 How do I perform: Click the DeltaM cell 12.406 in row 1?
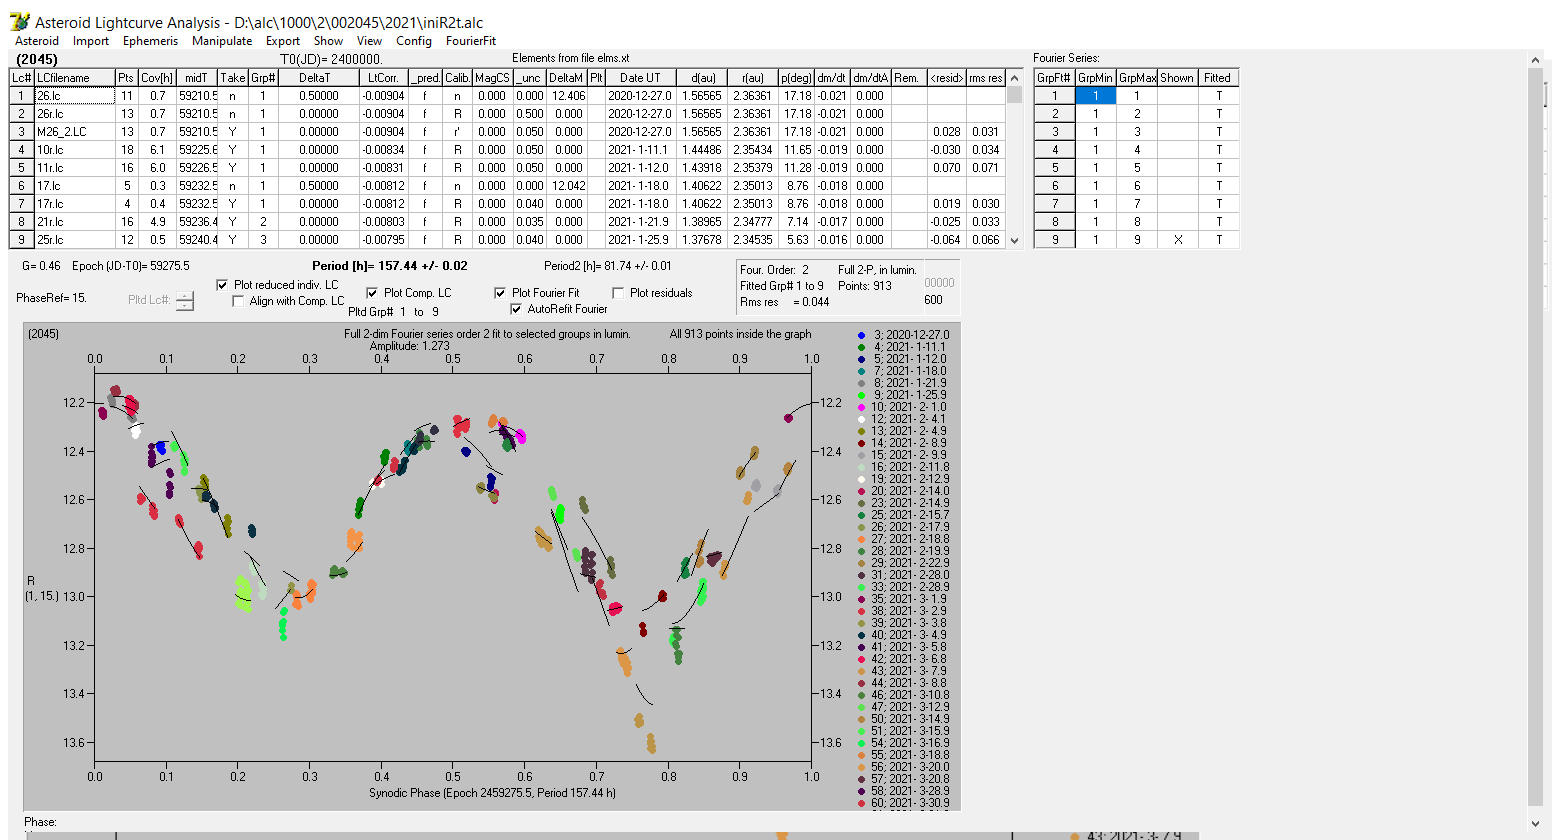(x=568, y=96)
